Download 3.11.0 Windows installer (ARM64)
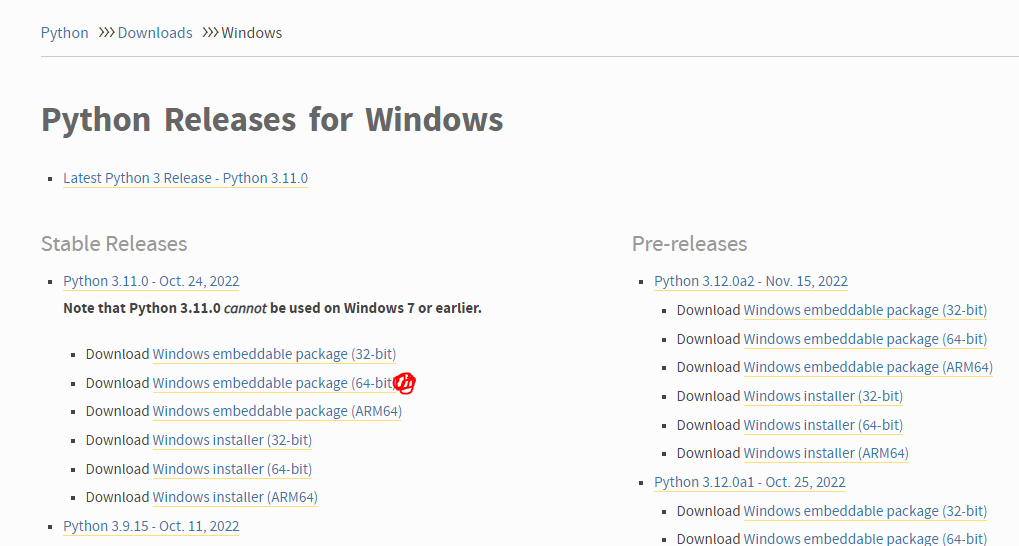This screenshot has height=546, width=1019. 235,497
